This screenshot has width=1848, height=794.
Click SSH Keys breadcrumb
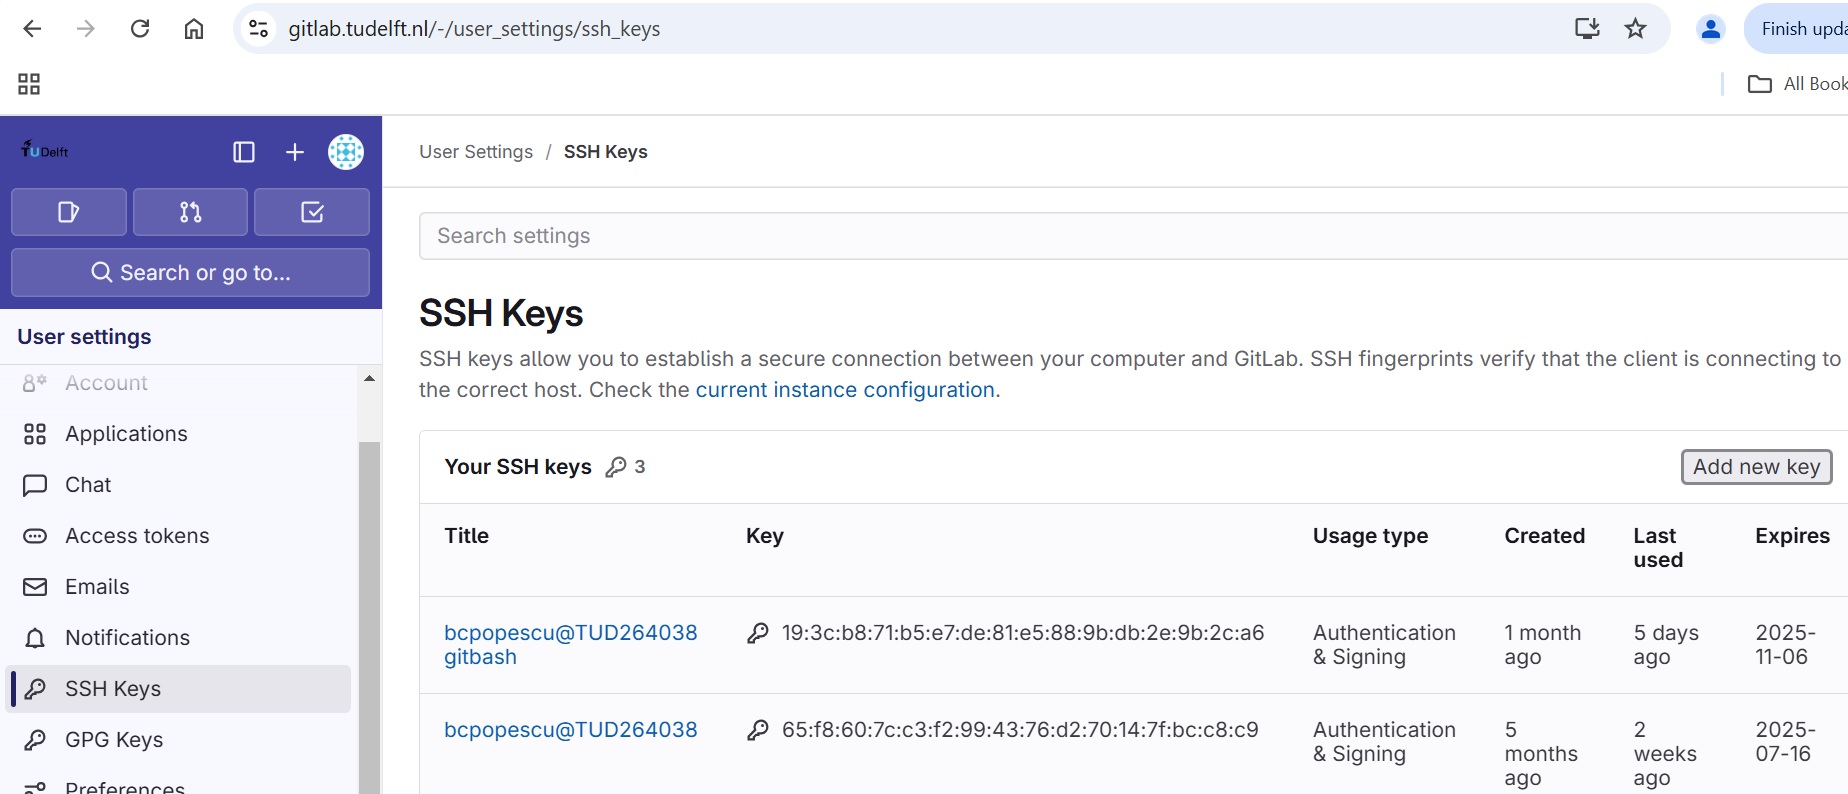tap(606, 152)
